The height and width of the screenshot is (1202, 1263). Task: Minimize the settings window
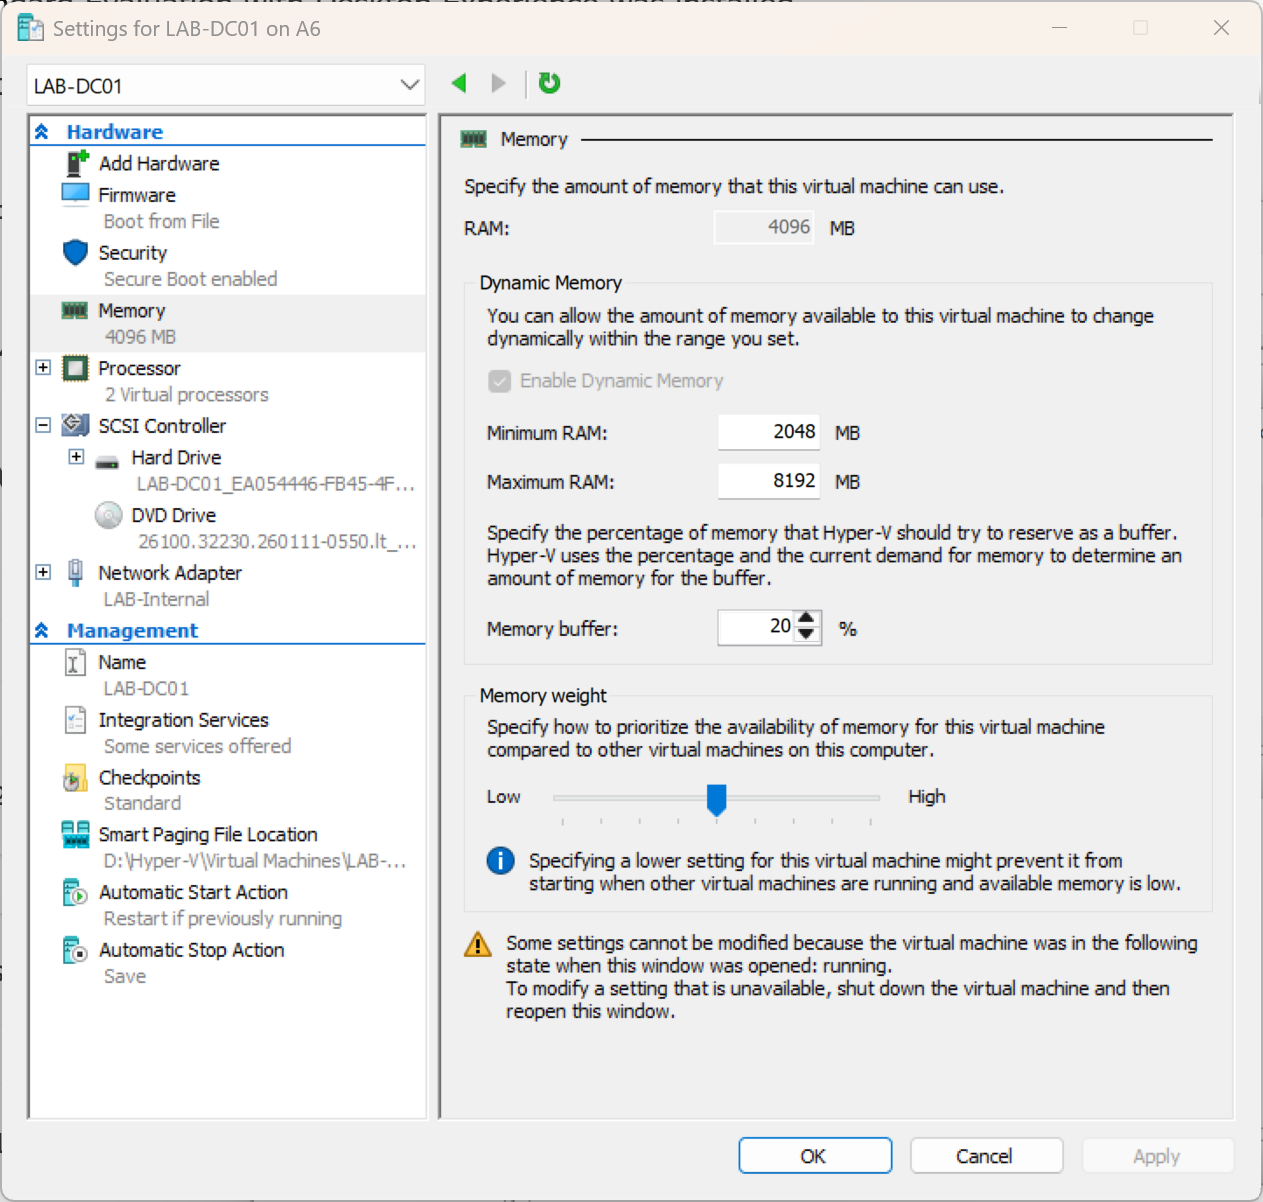pos(1060,28)
